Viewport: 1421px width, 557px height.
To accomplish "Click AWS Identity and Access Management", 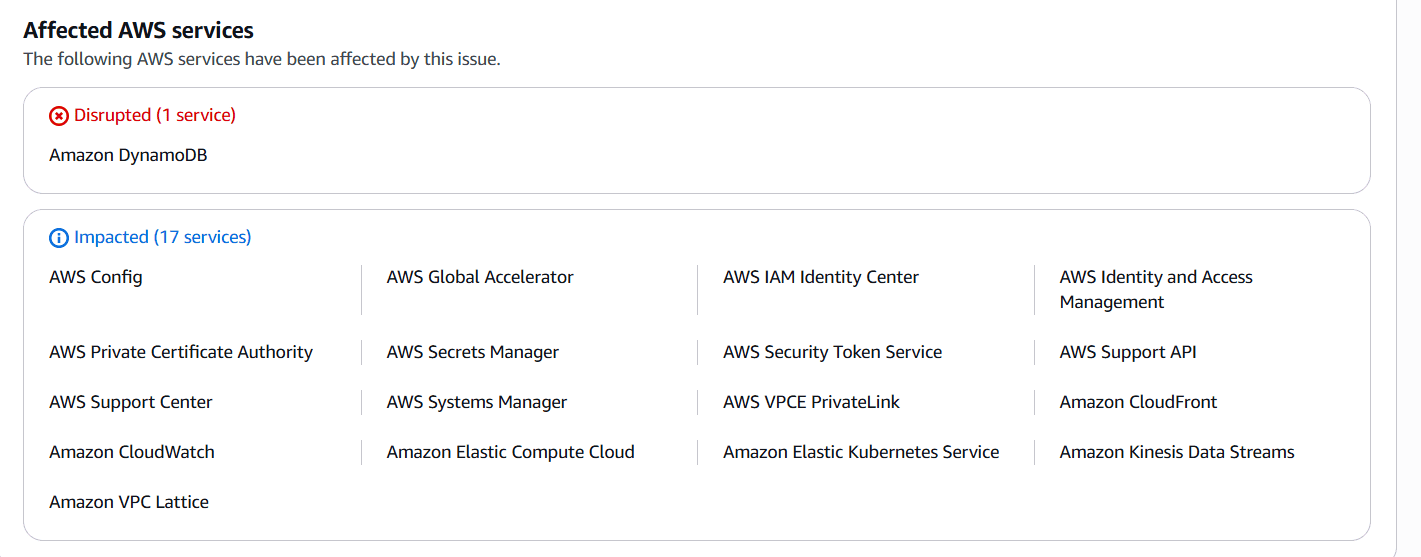I will (1155, 289).
